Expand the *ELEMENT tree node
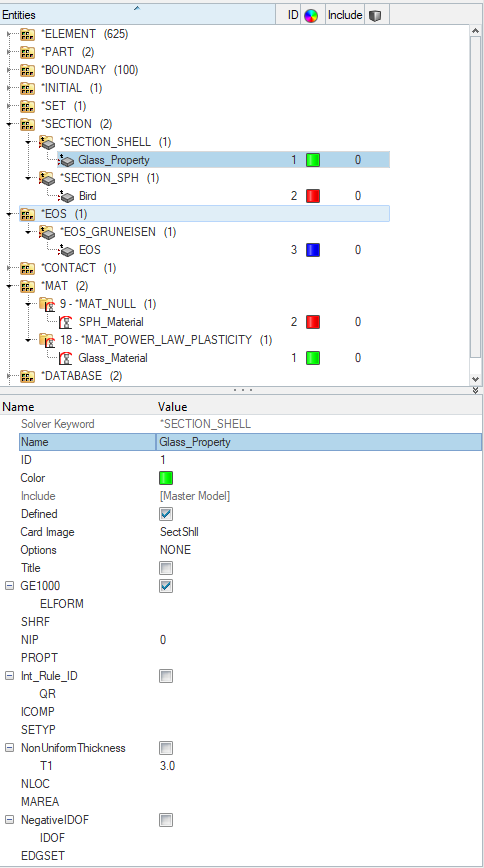The width and height of the screenshot is (484, 868). click(9, 34)
